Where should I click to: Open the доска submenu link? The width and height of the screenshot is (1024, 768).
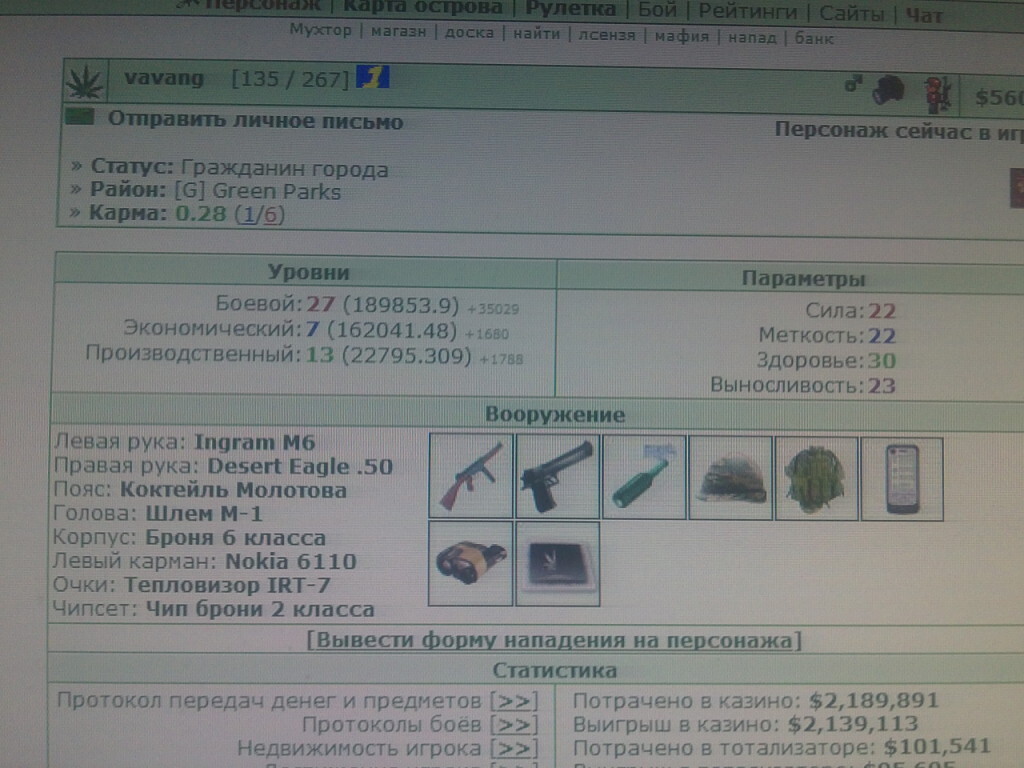(469, 33)
